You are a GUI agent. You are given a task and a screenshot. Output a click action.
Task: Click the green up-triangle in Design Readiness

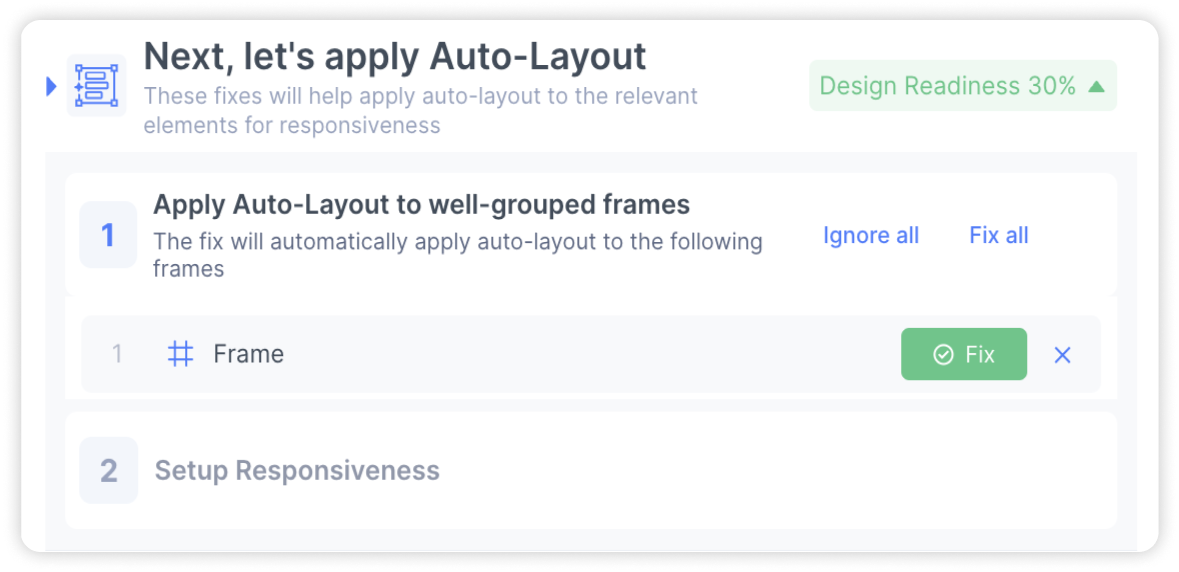[1096, 86]
